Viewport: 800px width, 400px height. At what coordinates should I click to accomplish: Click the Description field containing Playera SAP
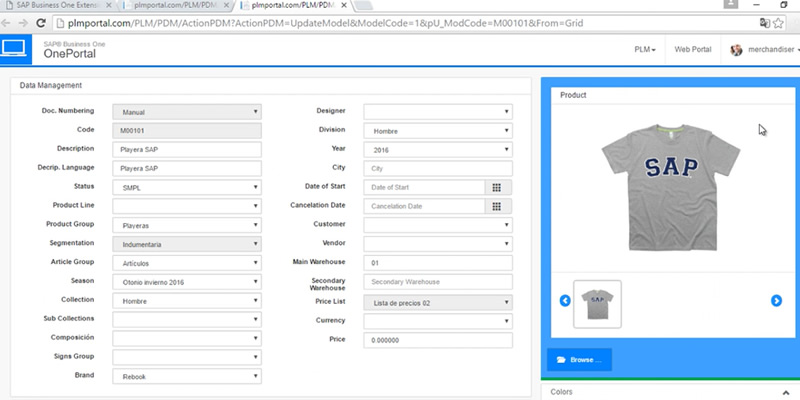[x=186, y=149]
